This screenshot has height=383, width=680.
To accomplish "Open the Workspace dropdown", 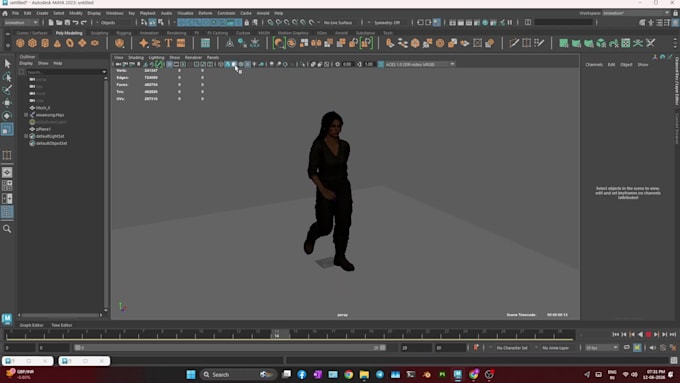I will coord(636,13).
